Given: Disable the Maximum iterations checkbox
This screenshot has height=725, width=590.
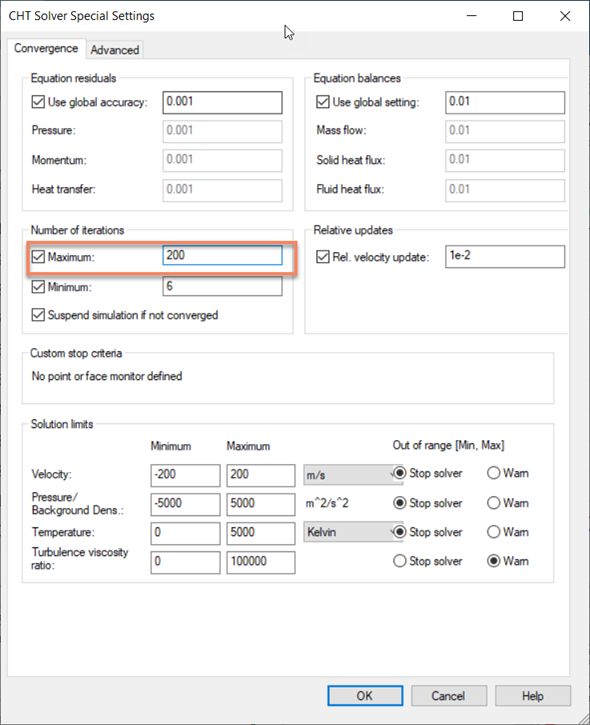Looking at the screenshot, I should (x=38, y=257).
